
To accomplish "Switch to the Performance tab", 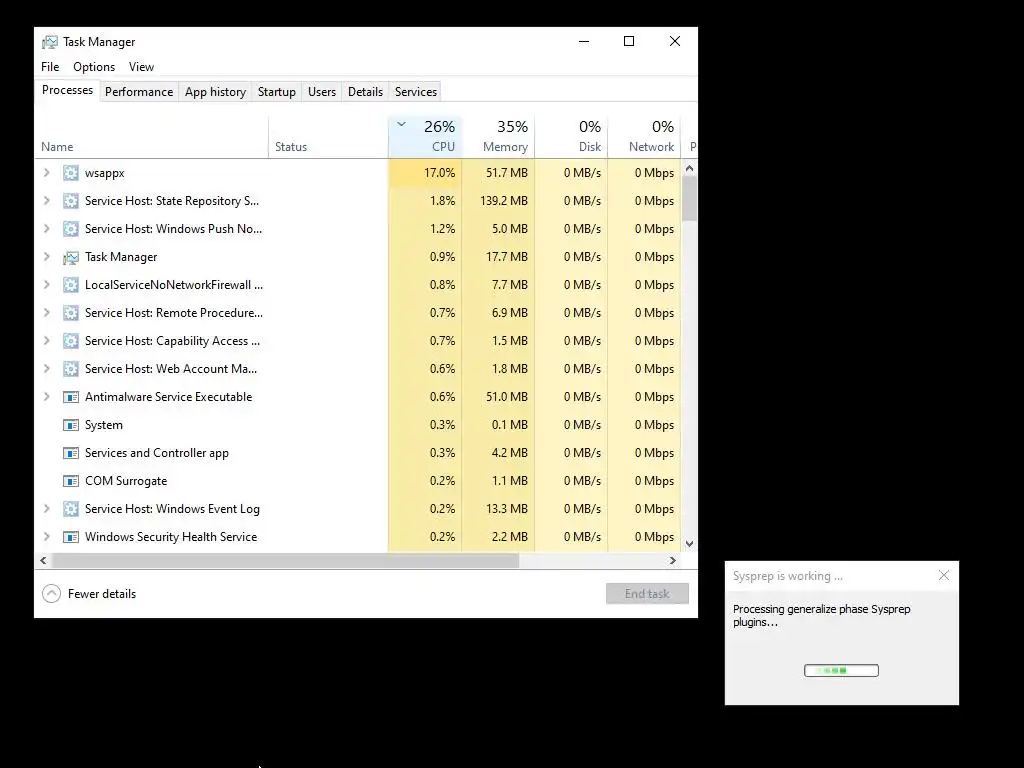I will coord(138,92).
